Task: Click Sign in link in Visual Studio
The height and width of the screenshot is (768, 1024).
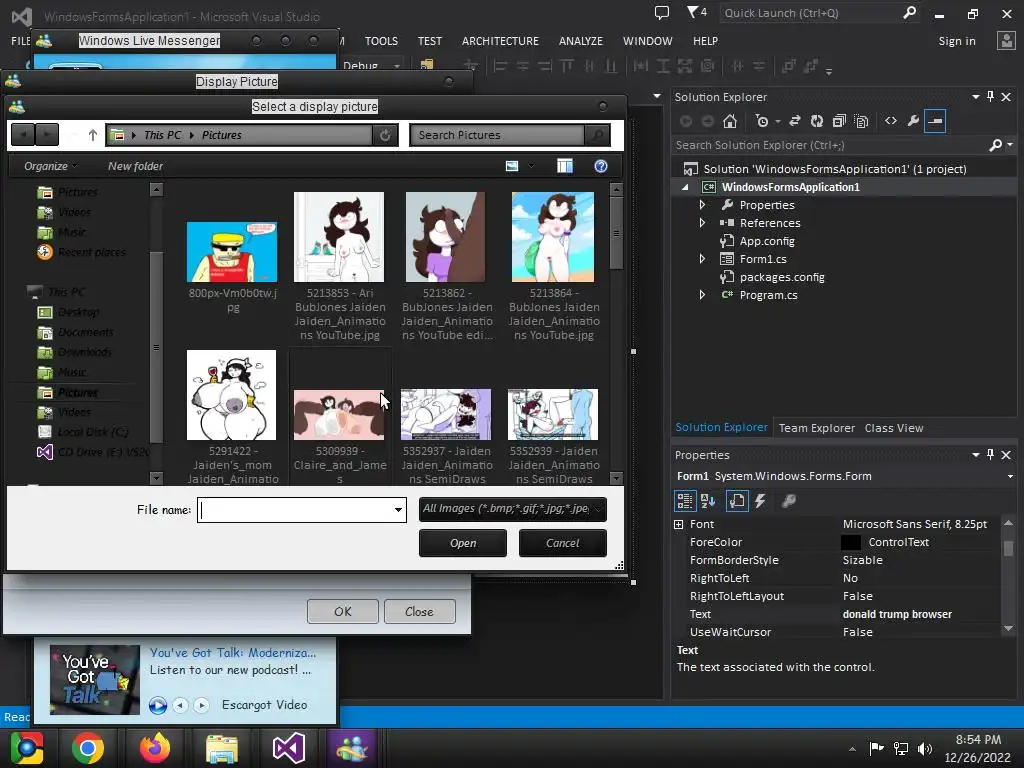Action: [x=957, y=41]
